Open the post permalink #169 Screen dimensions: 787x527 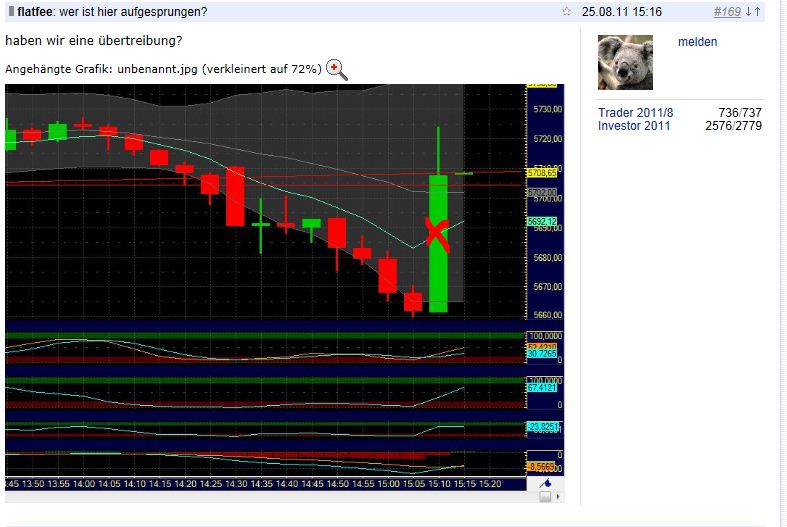coord(726,12)
